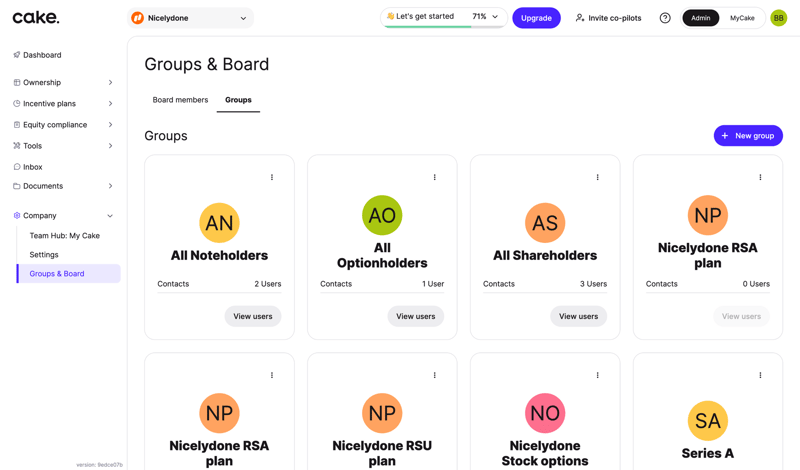Switch to MyCake view mode

(x=742, y=18)
